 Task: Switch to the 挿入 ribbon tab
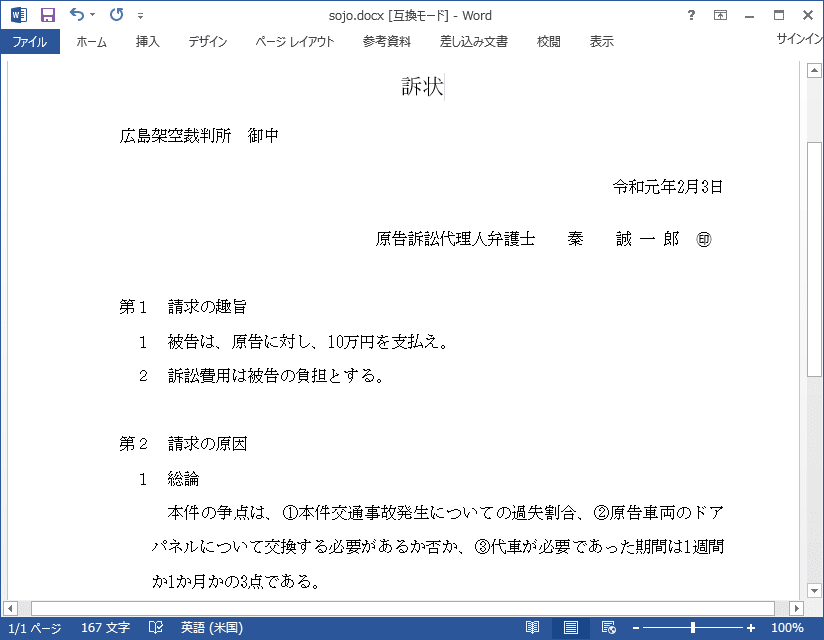(146, 41)
